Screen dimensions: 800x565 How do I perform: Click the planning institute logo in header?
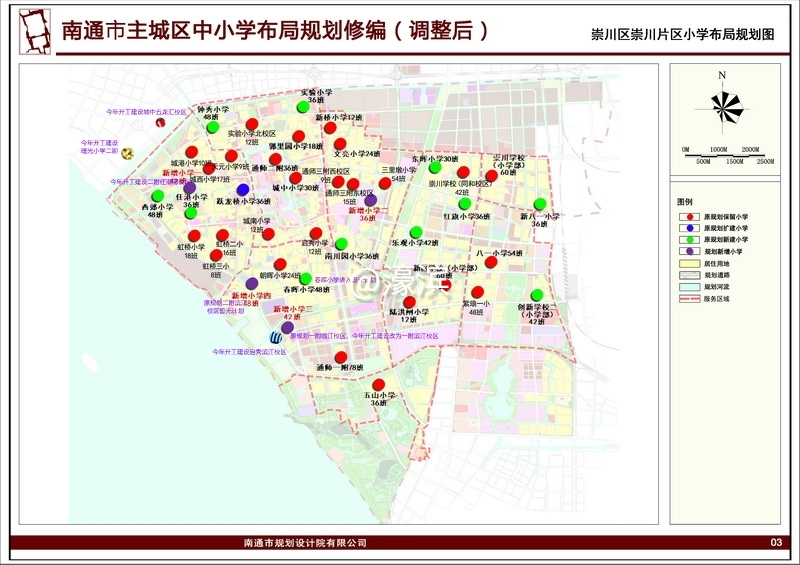click(35, 31)
